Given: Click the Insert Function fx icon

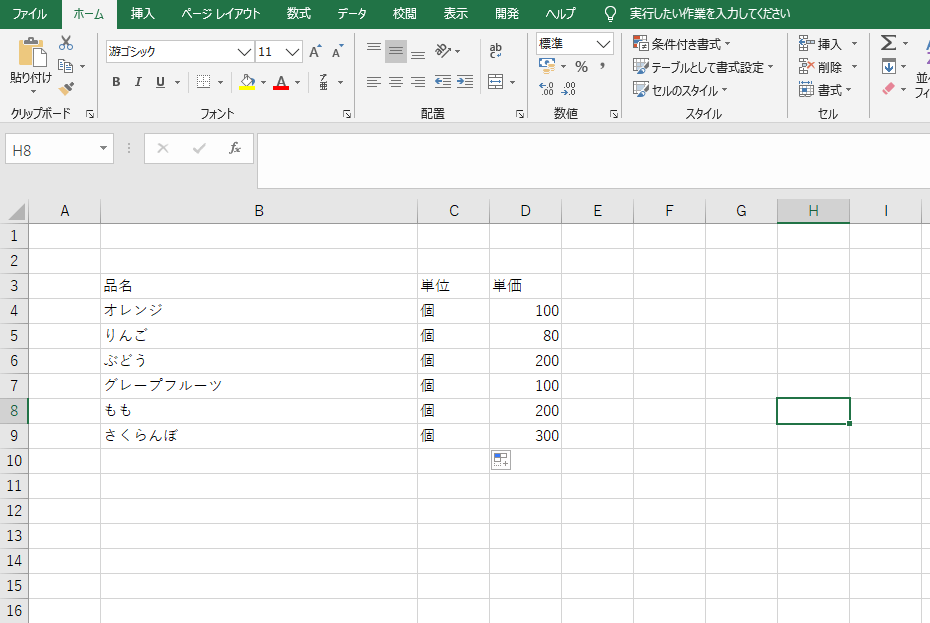Looking at the screenshot, I should 235,148.
